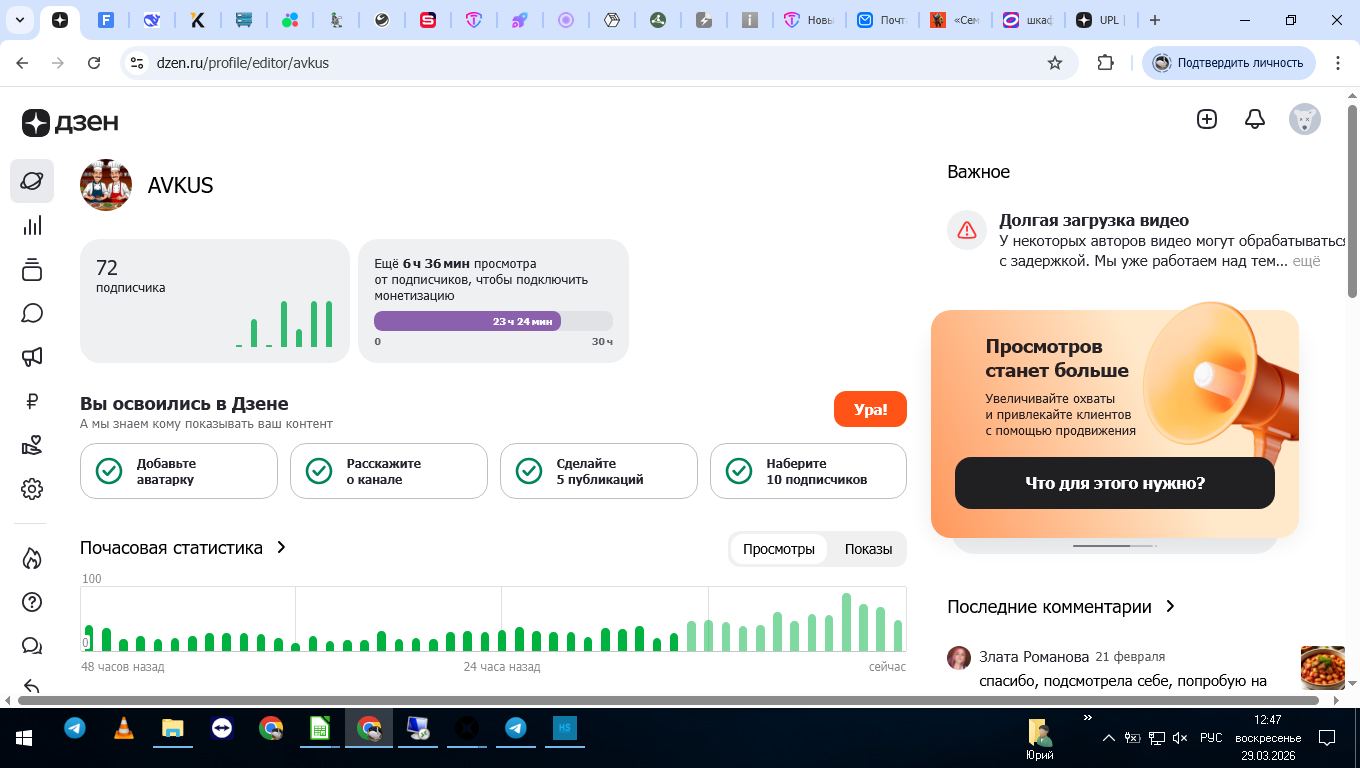Open the notifications bell

point(1255,119)
